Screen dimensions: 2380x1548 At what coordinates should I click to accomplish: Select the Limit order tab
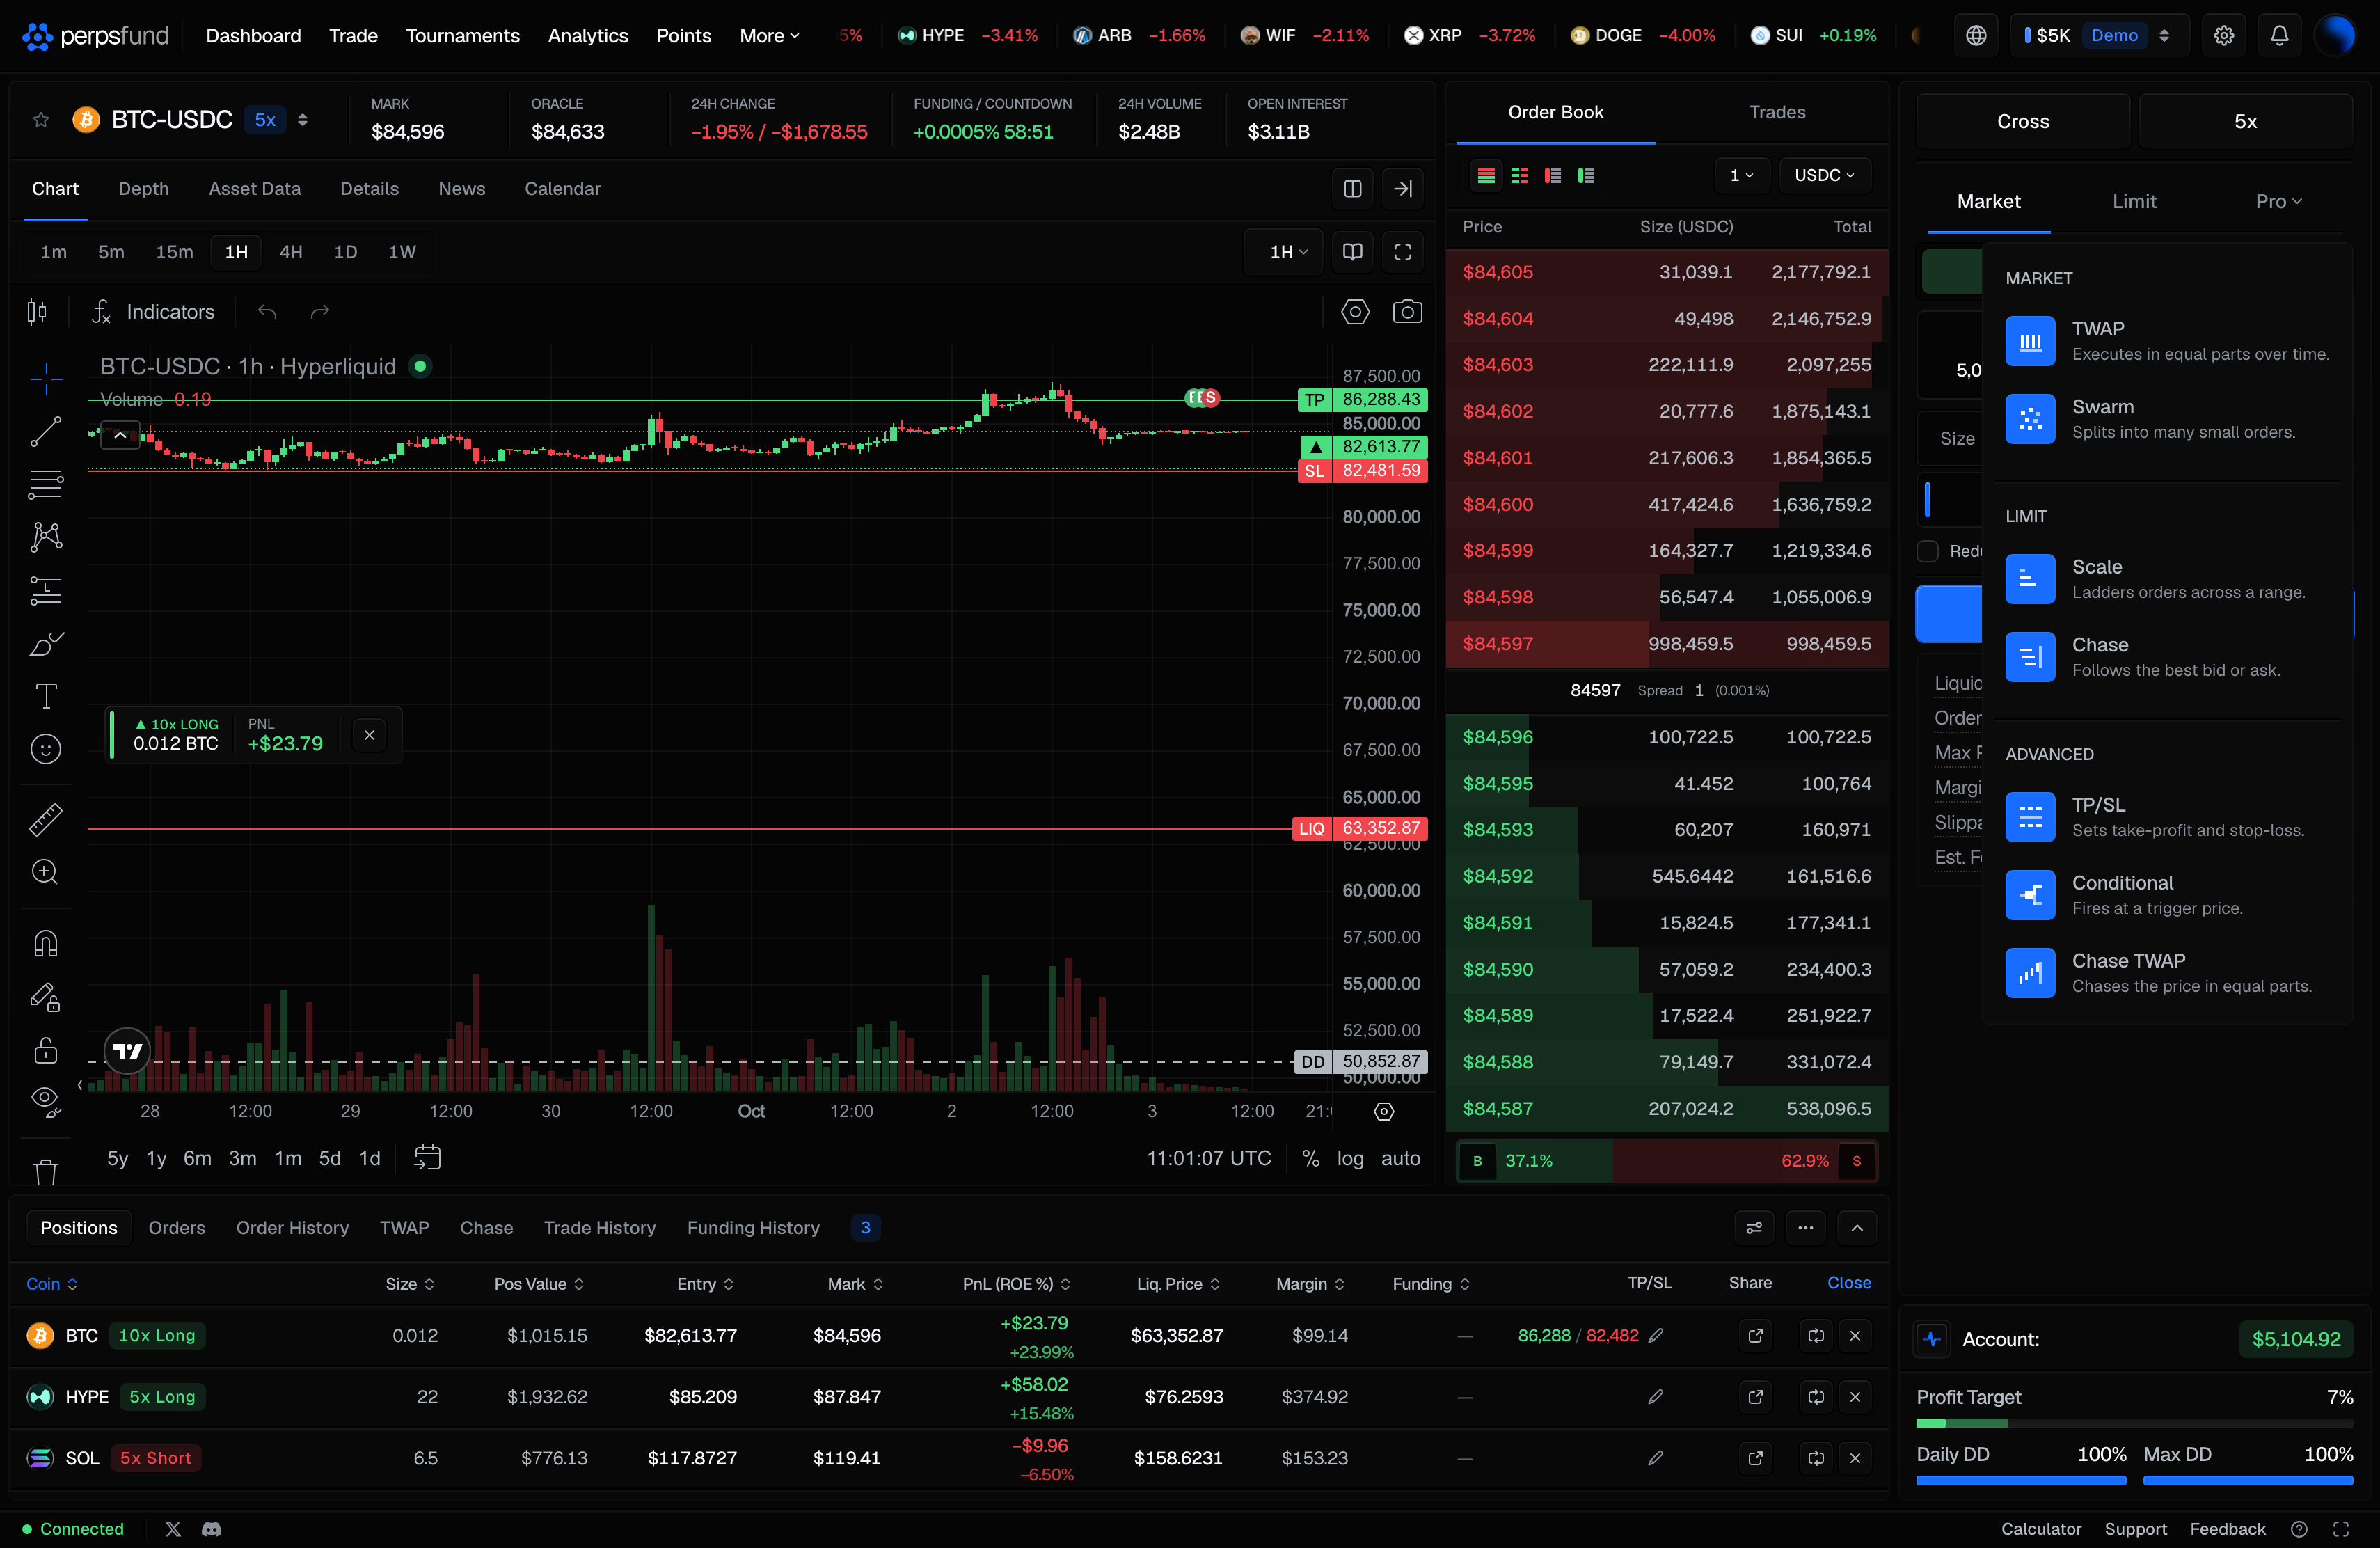point(2134,201)
